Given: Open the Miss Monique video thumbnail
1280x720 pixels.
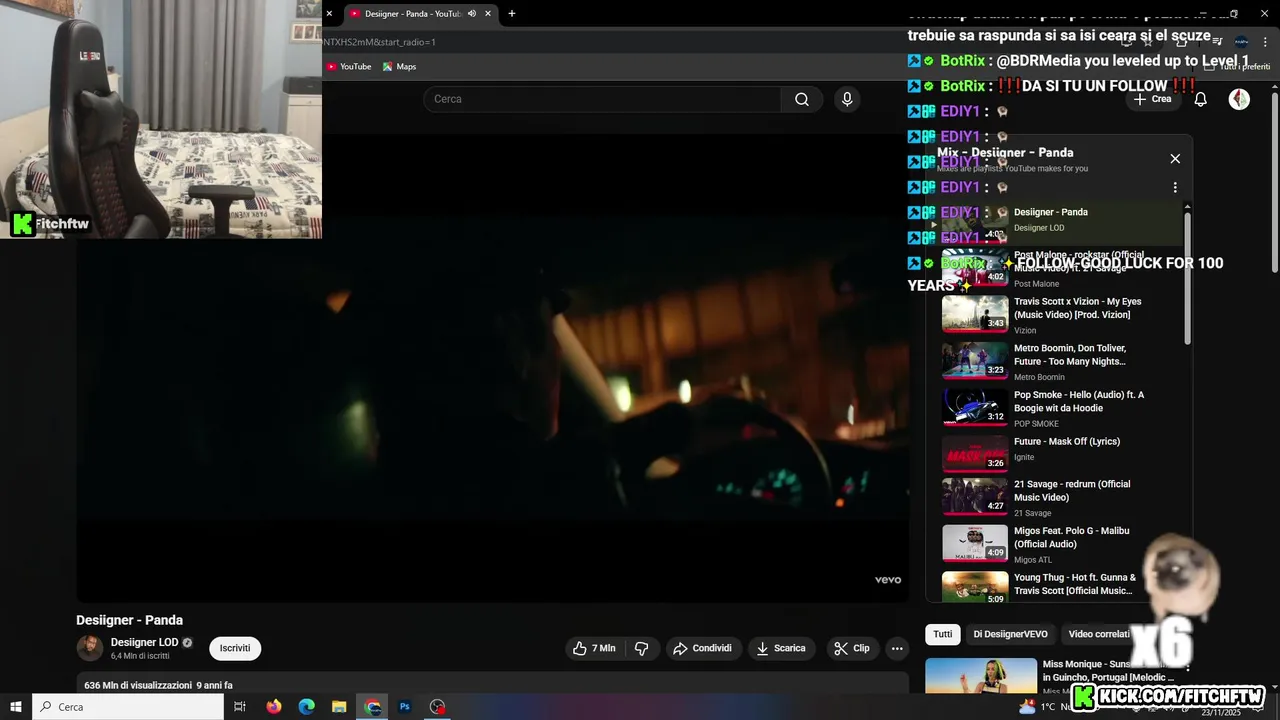Looking at the screenshot, I should tap(981, 675).
